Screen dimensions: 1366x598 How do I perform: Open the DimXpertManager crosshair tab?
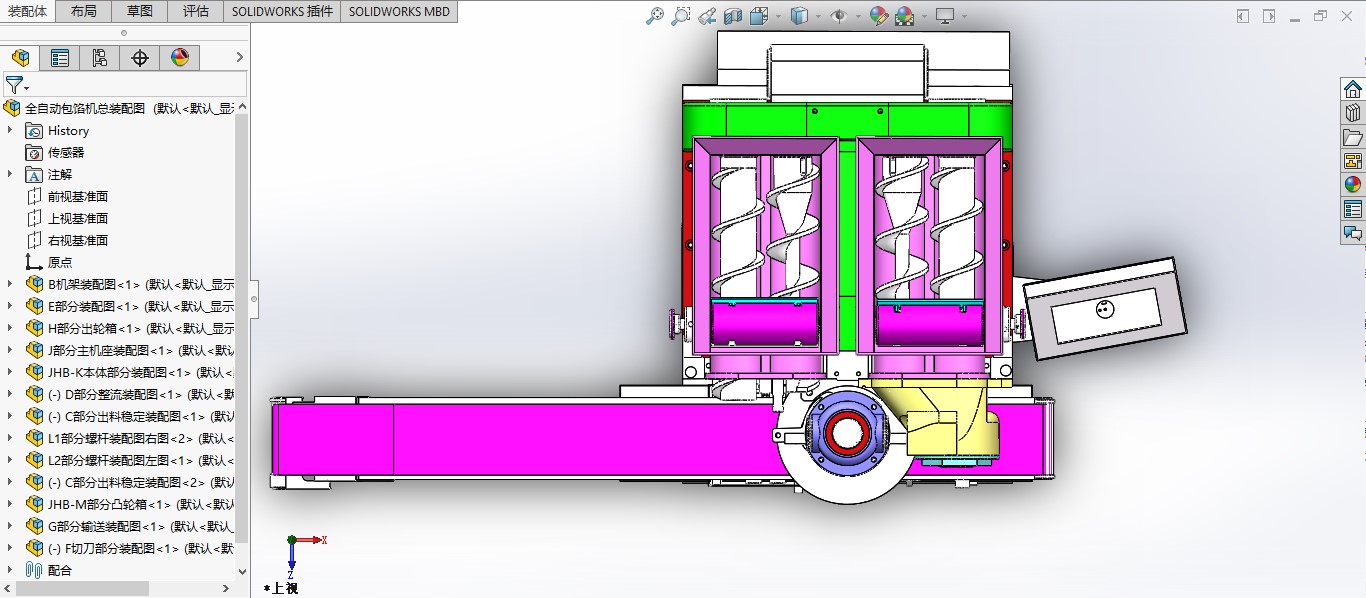click(140, 58)
